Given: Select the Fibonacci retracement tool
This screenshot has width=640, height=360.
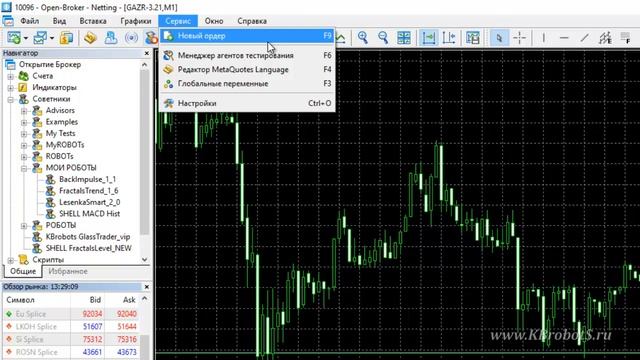Looking at the screenshot, I should pos(625,38).
